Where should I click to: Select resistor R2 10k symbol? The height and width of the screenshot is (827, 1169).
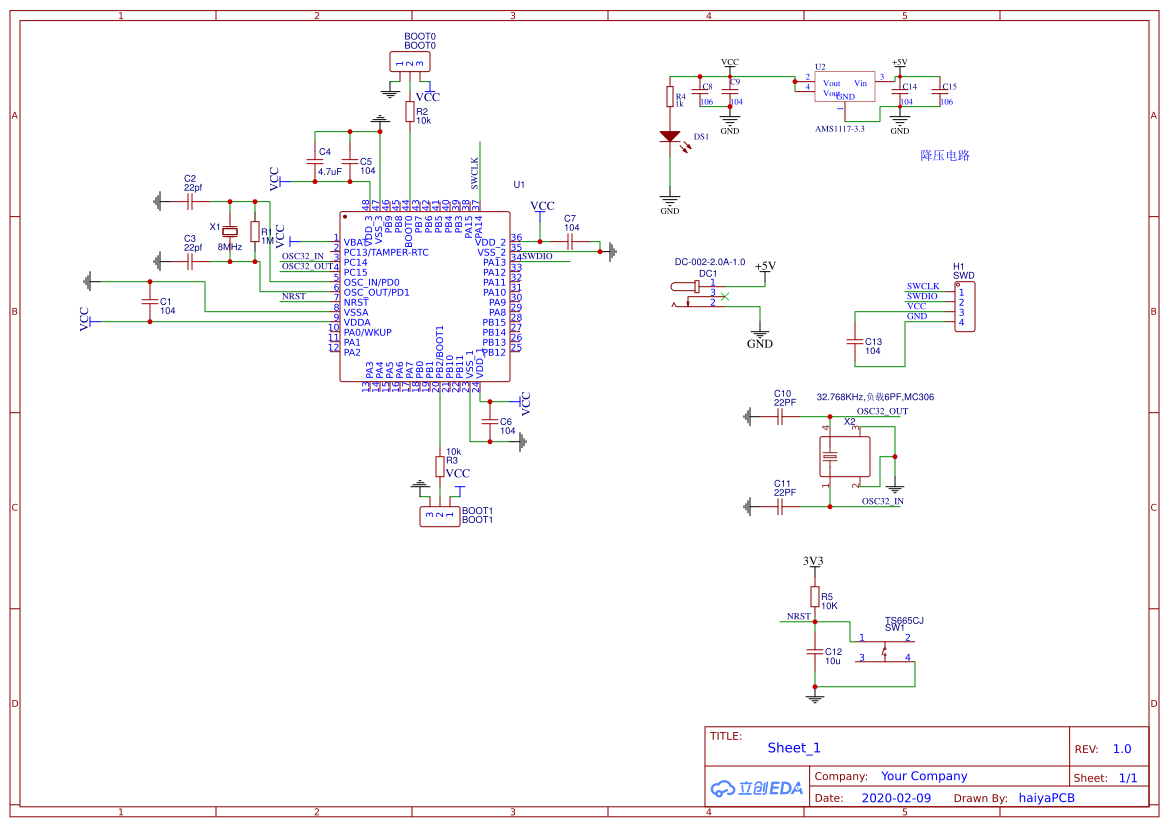click(x=409, y=112)
